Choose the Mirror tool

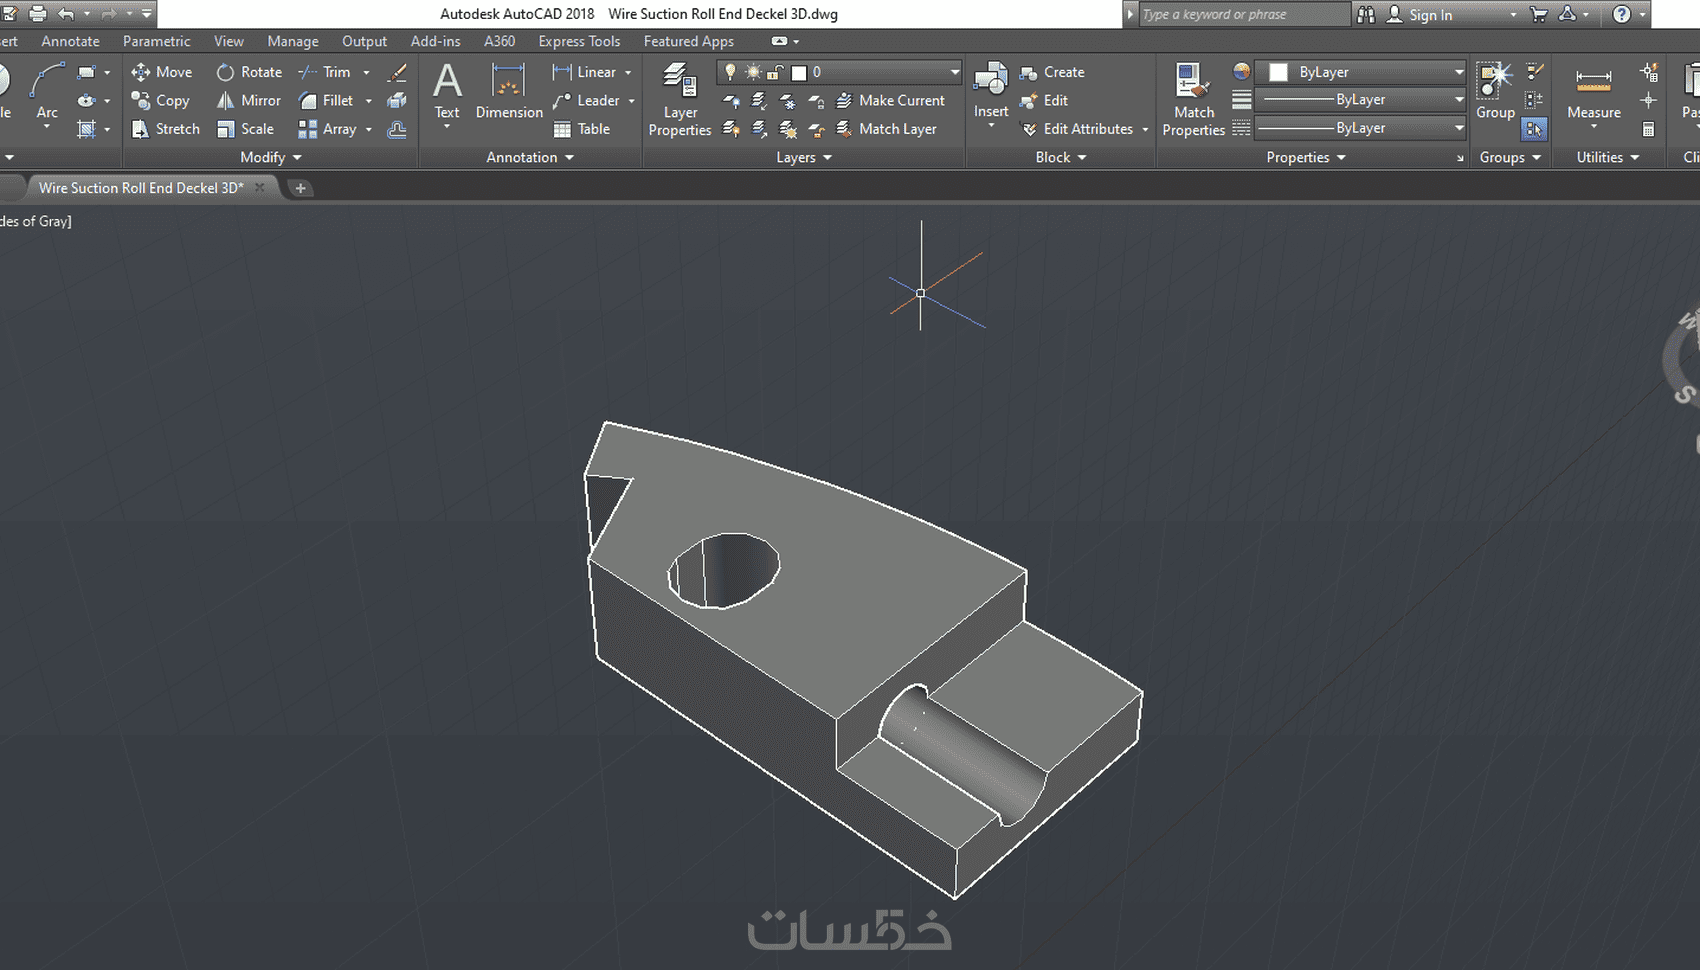coord(249,100)
